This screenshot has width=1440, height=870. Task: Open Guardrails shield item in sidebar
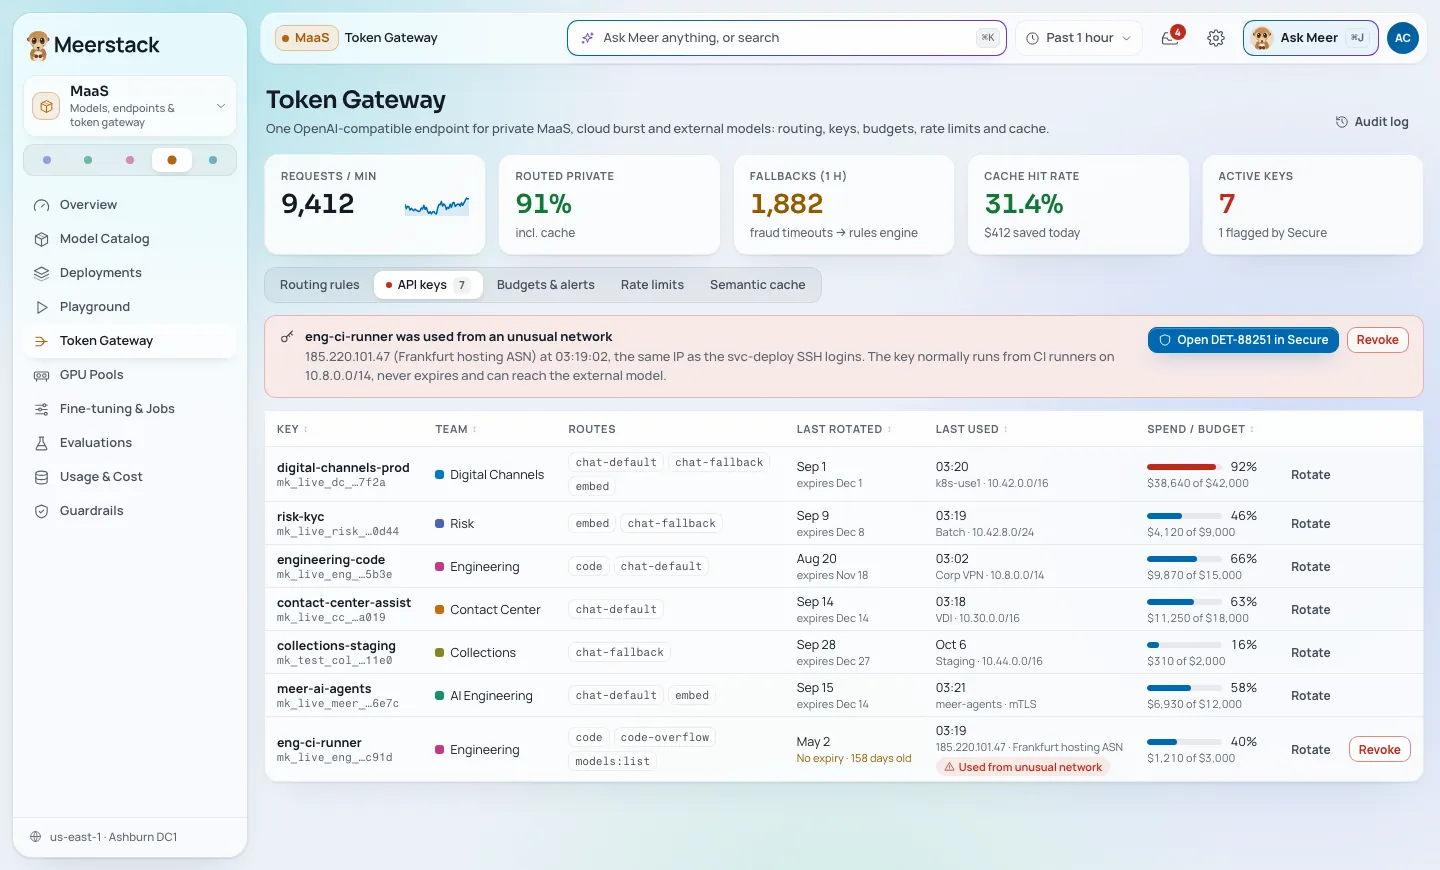tap(130, 511)
